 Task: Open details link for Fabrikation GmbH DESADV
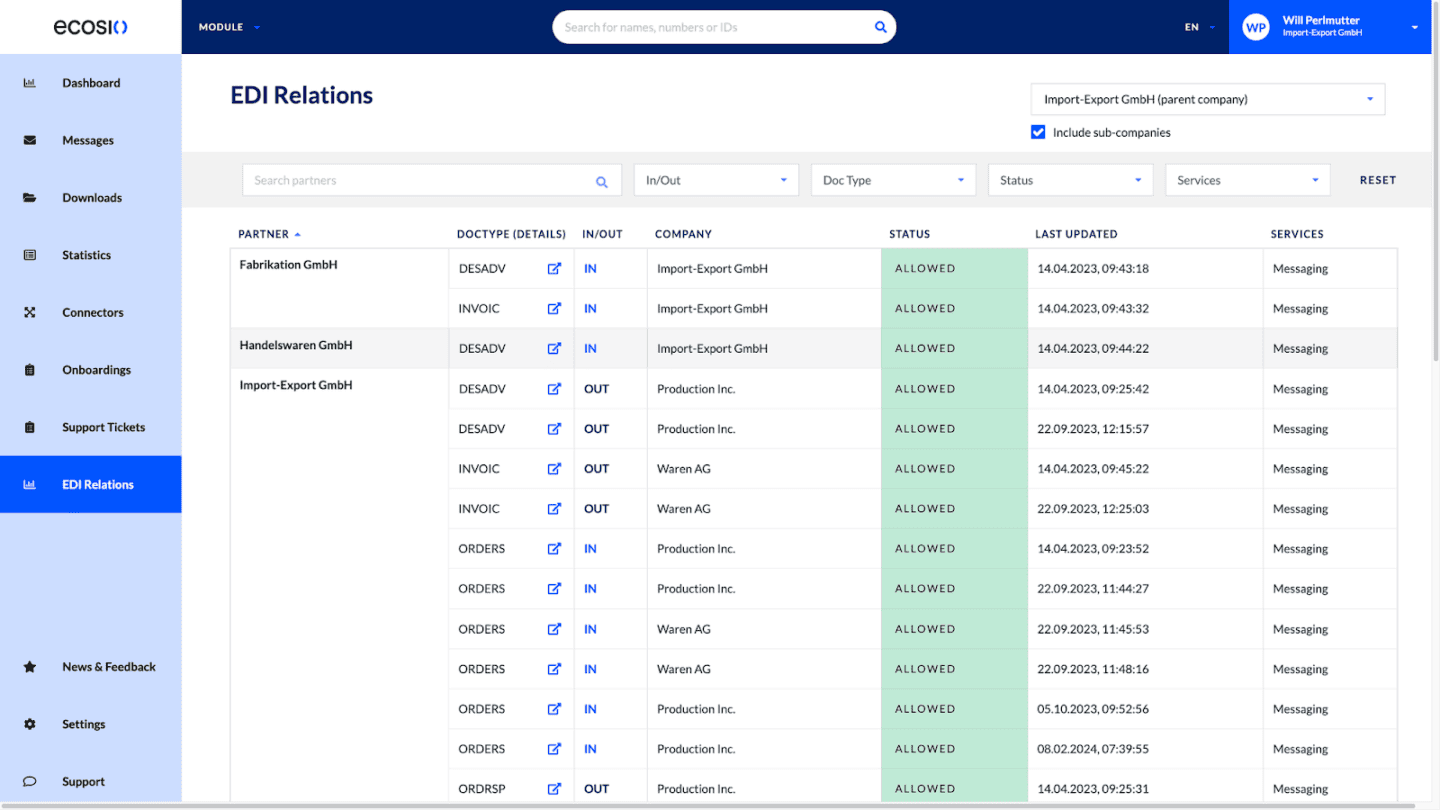click(554, 268)
